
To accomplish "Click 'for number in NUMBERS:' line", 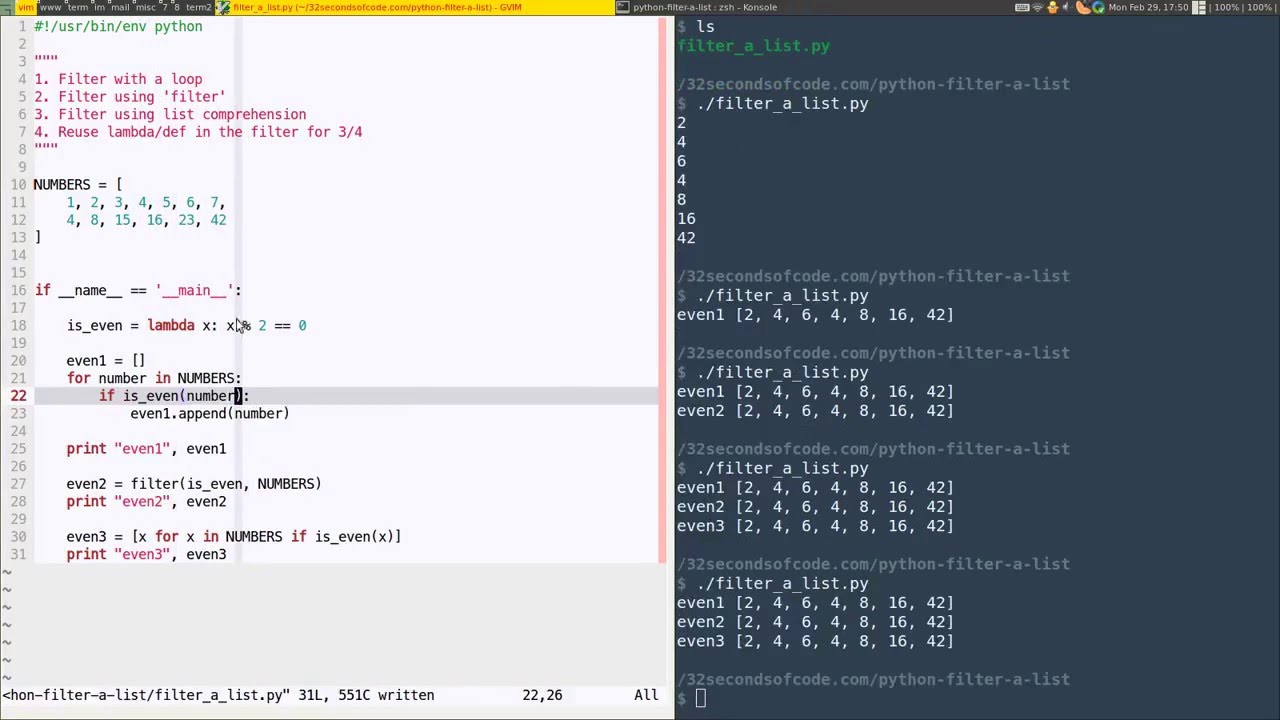I will tap(154, 378).
